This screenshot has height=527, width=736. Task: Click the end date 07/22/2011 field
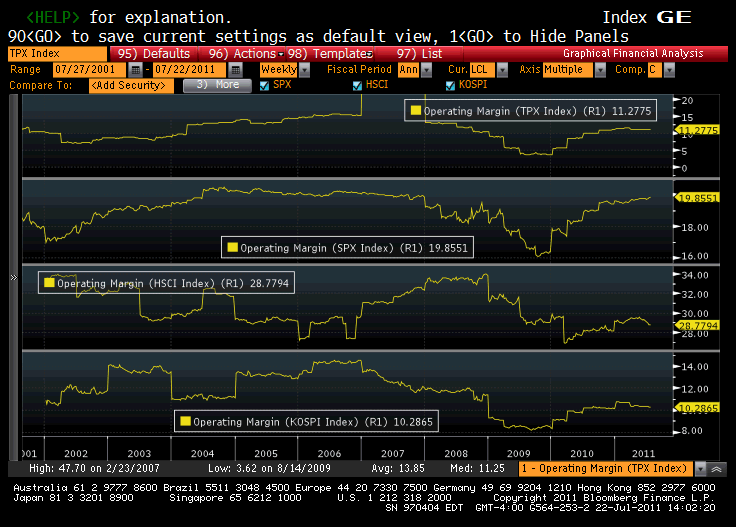[190, 70]
